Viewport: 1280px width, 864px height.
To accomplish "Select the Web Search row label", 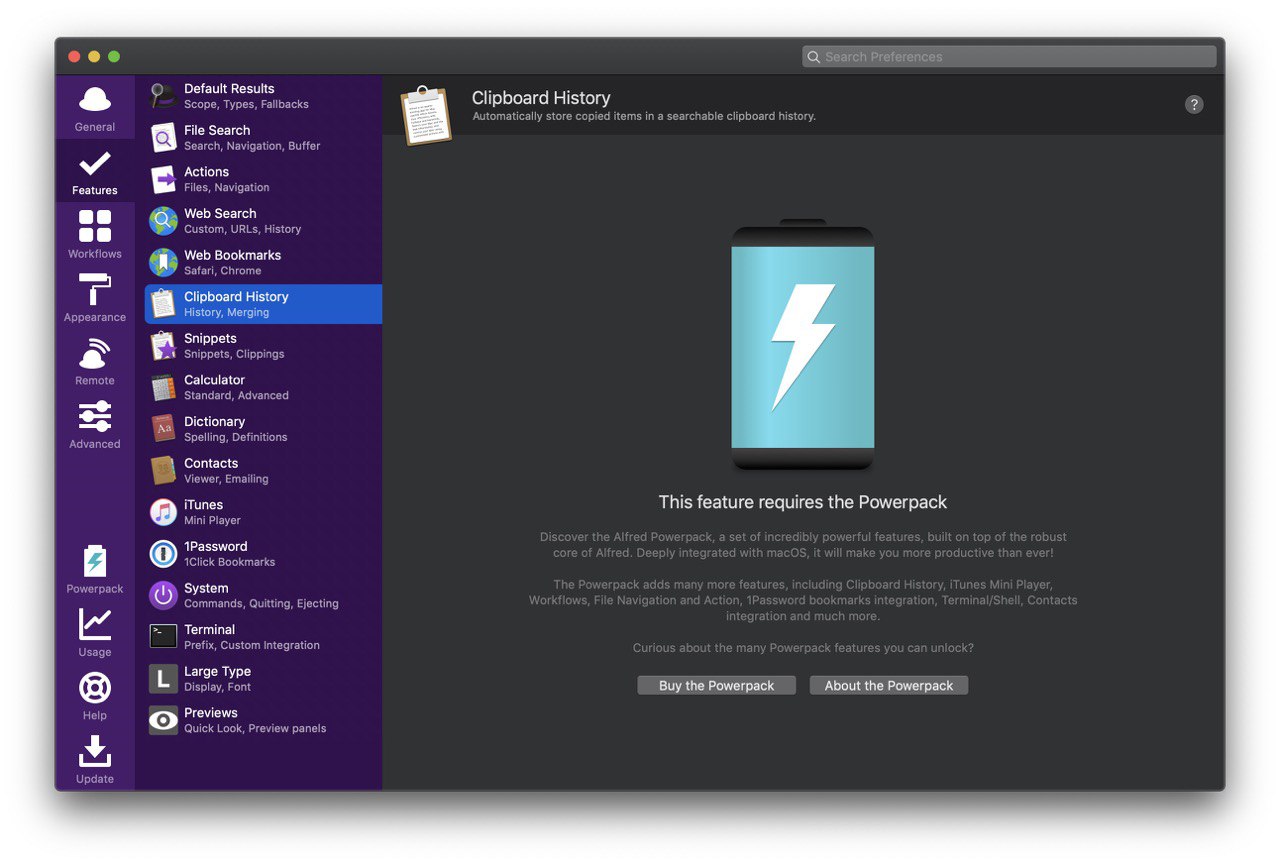I will pyautogui.click(x=220, y=214).
